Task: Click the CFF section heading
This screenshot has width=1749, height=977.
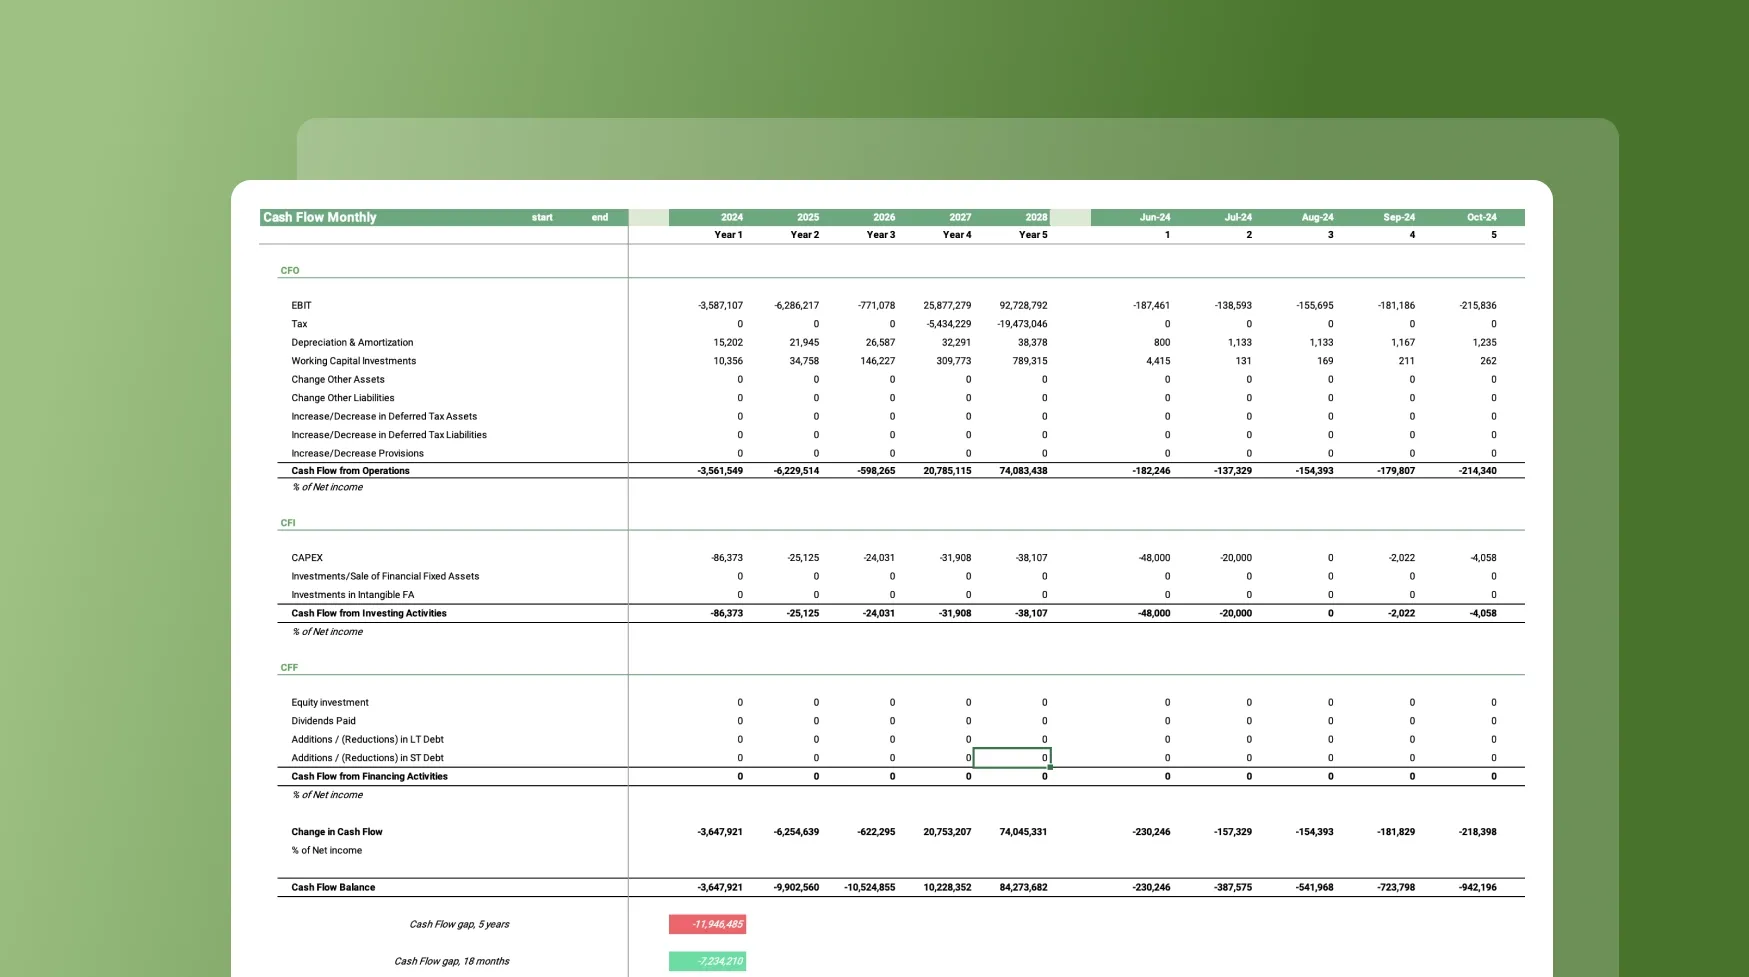Action: [289, 668]
